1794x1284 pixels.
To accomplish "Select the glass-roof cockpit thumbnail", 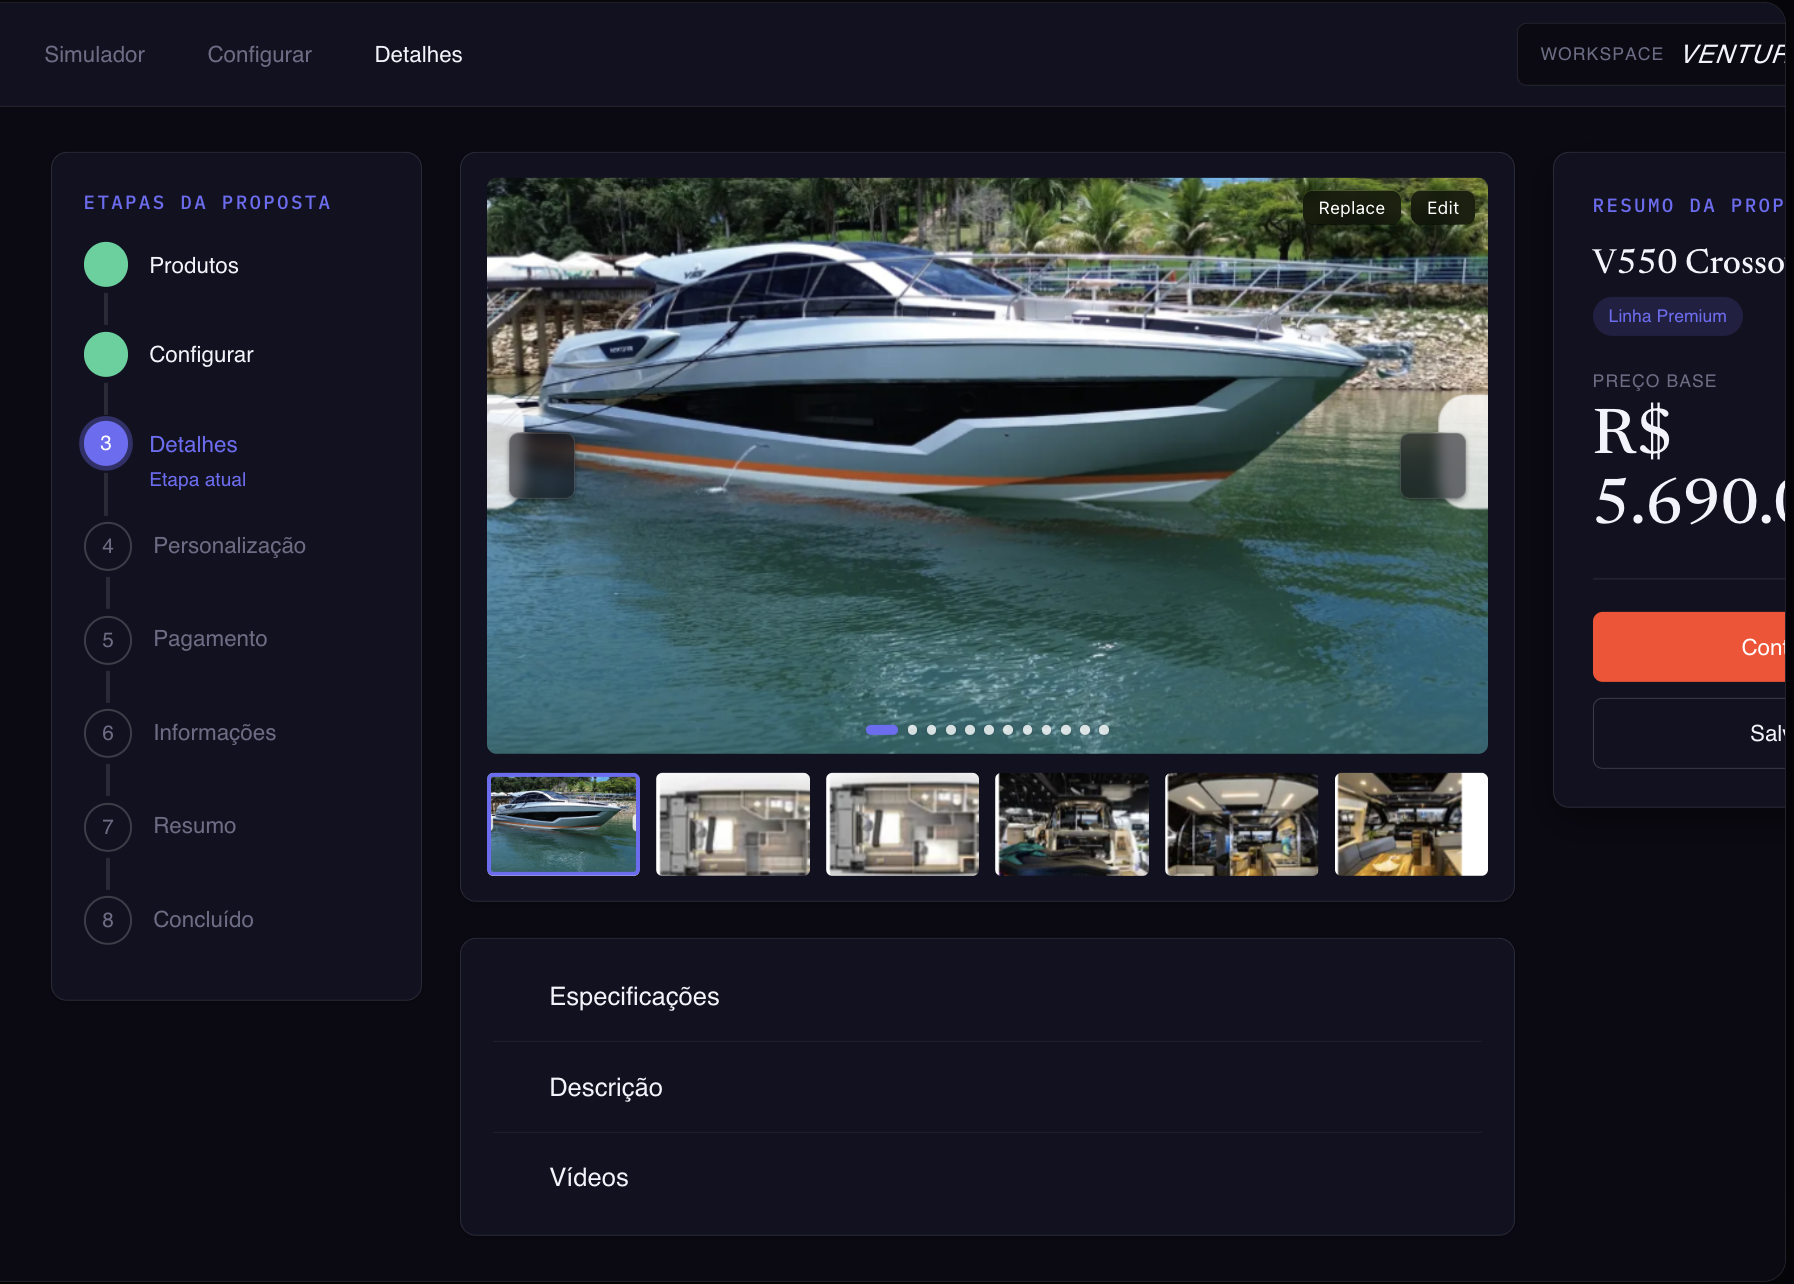I will click(1241, 824).
